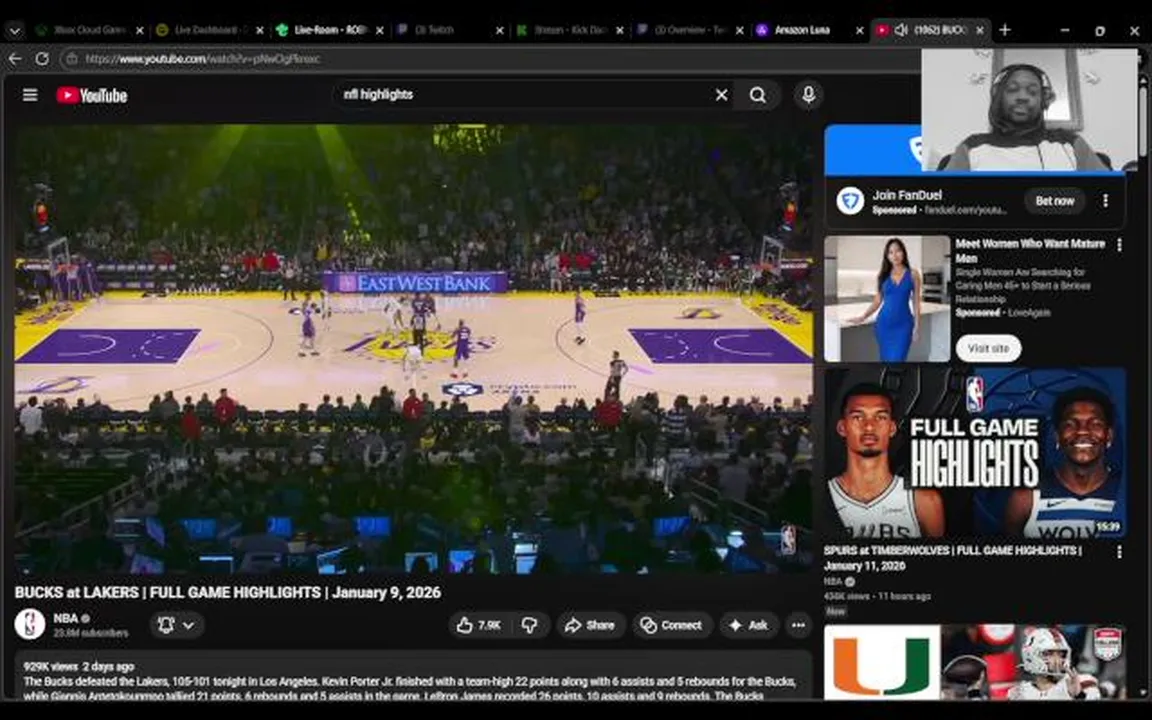Clear the 'nfl highlights' search text
1152x720 pixels.
pyautogui.click(x=721, y=95)
